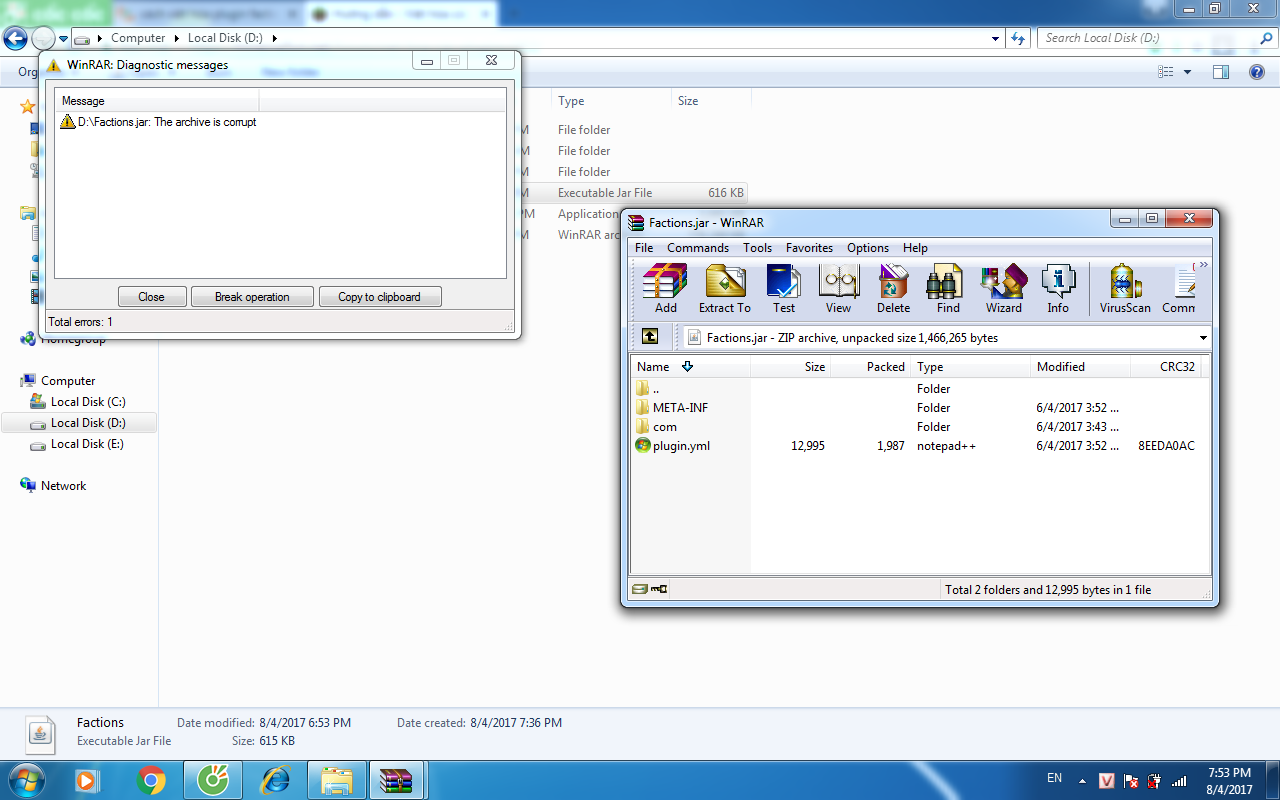Toggle the Explorer preview pane icon
Screen dimensions: 1280x800
1220,72
